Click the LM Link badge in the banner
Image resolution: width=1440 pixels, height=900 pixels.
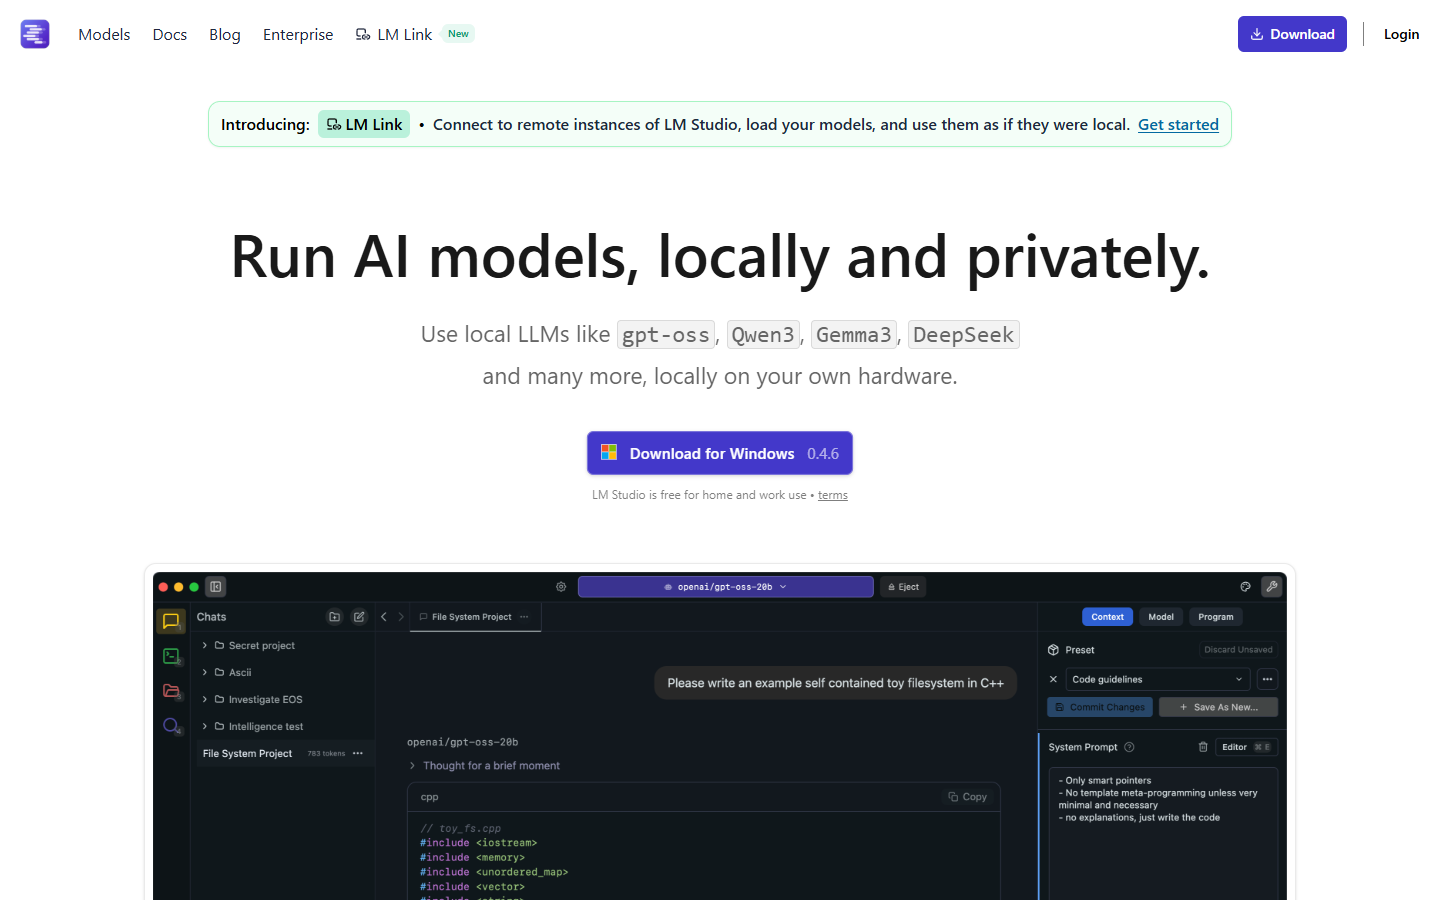click(x=364, y=124)
